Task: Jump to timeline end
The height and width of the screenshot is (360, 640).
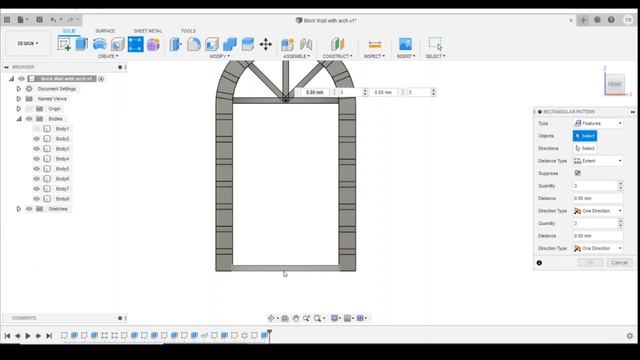Action: [x=49, y=336]
